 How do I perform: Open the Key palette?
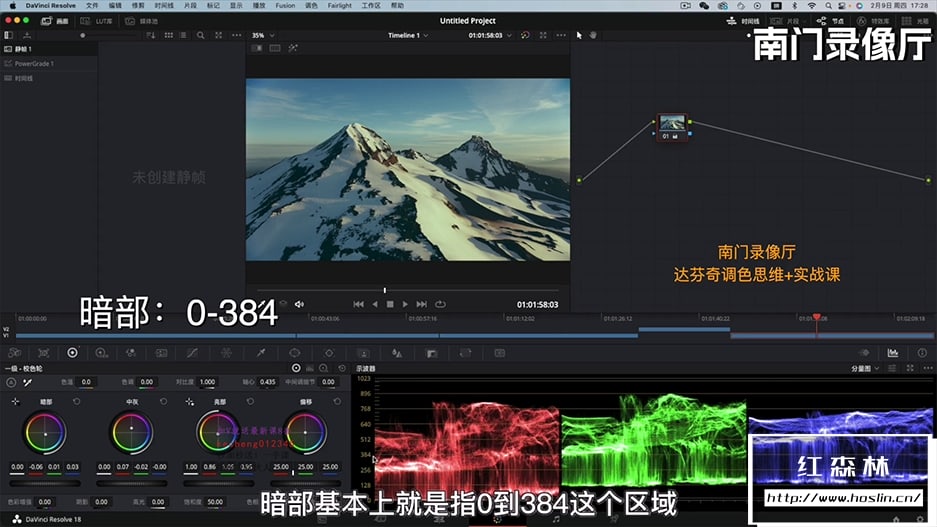(431, 353)
